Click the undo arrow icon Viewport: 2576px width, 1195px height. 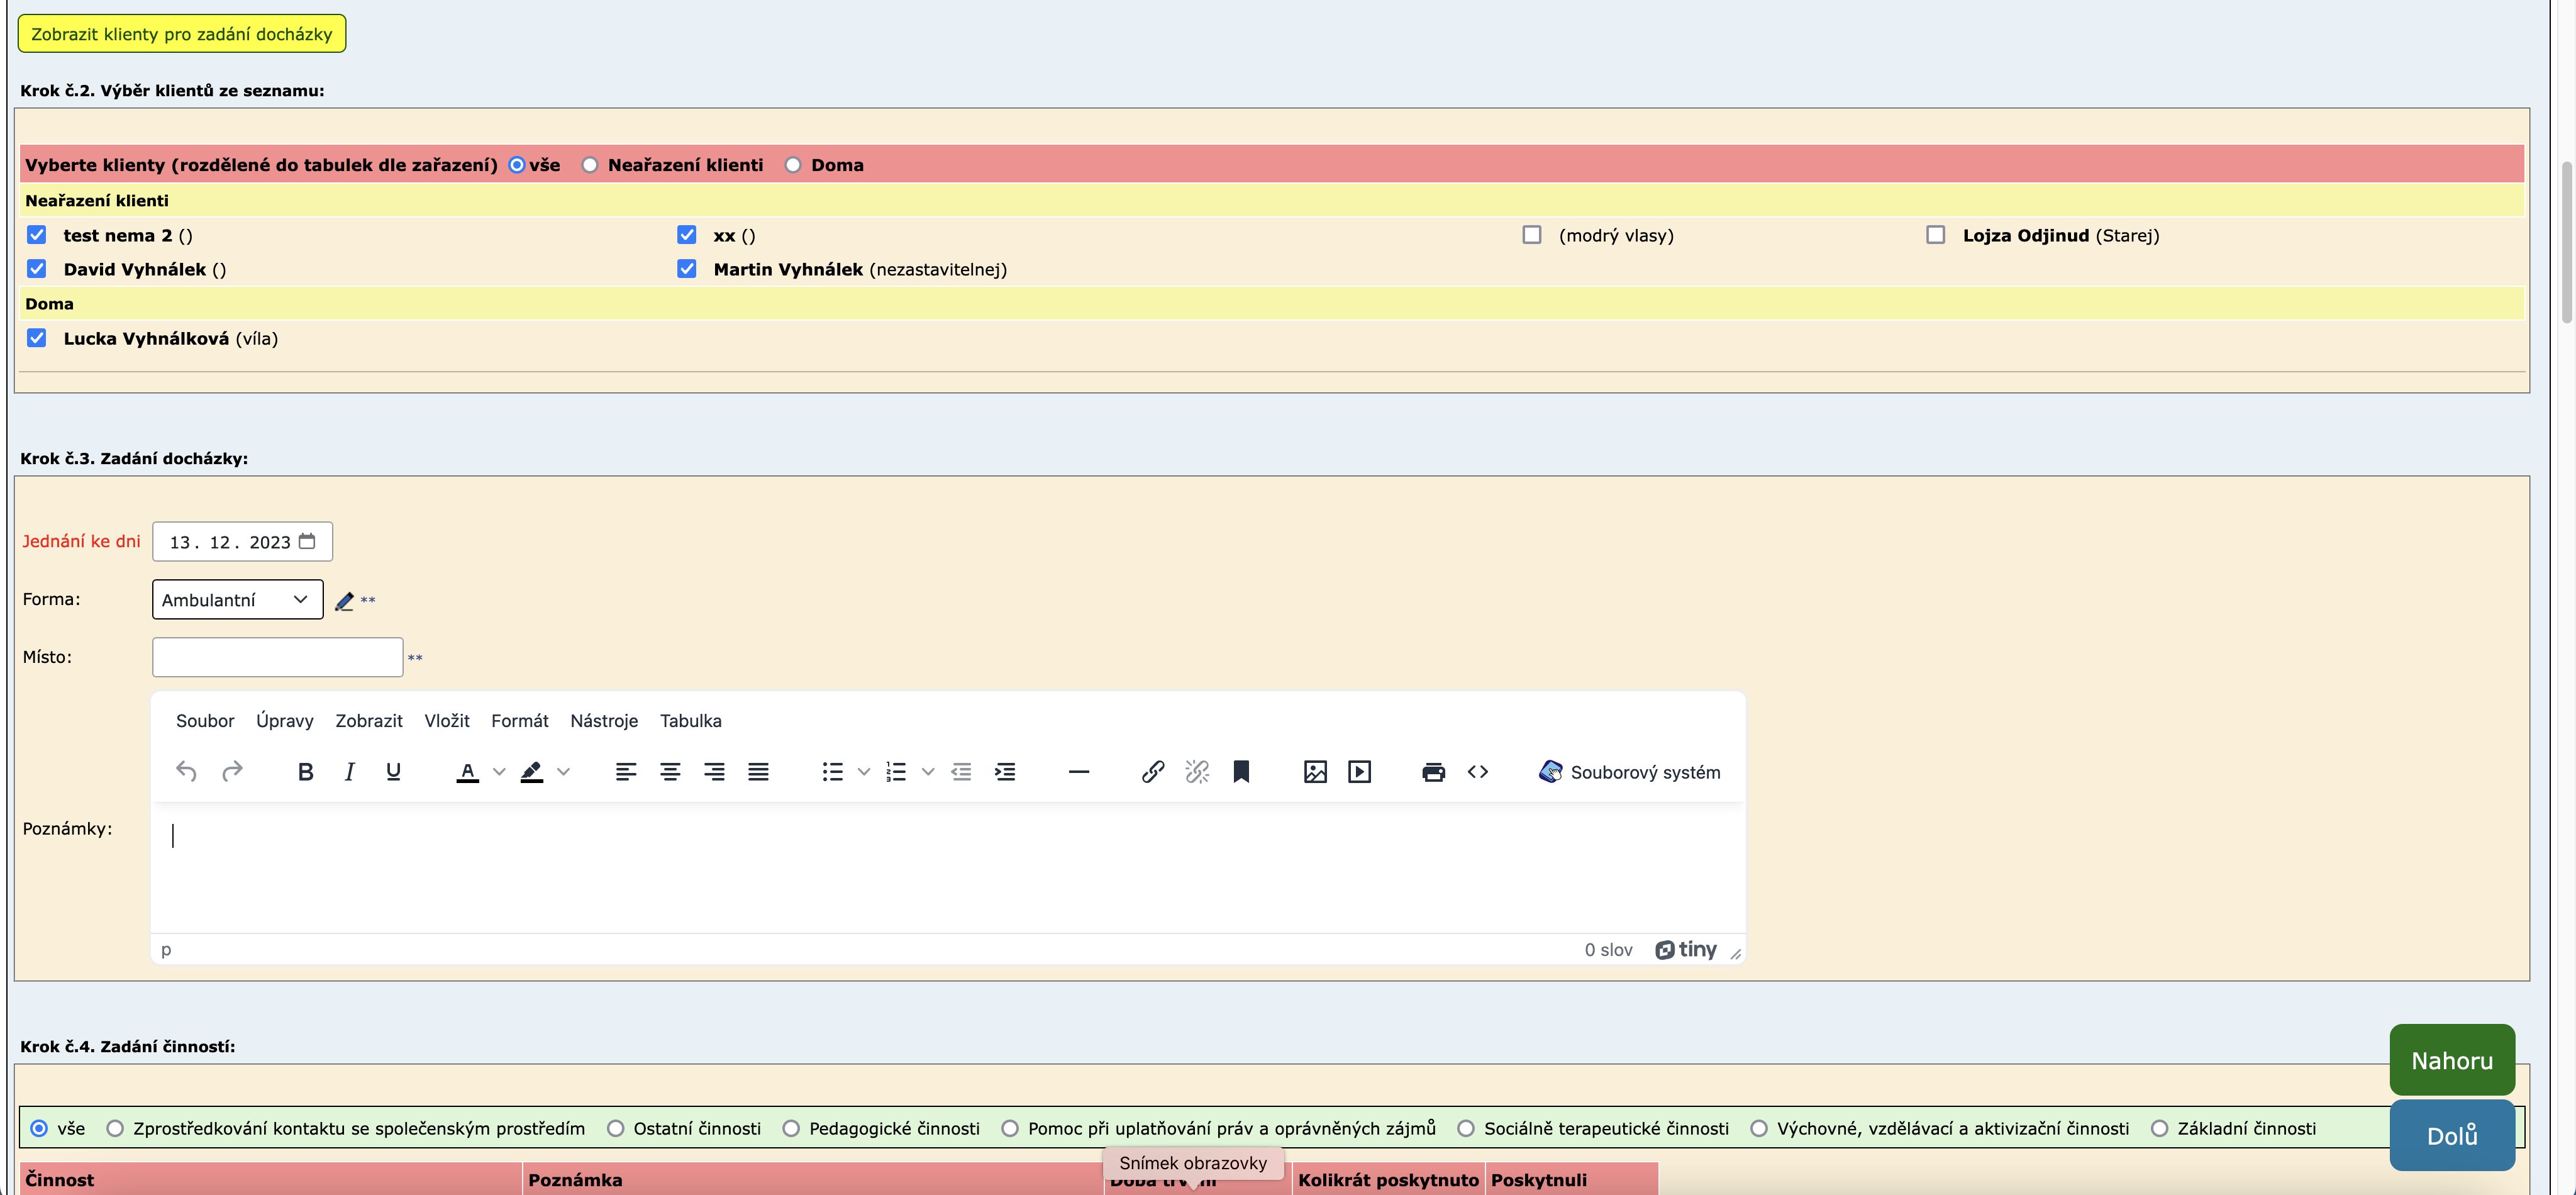pyautogui.click(x=186, y=771)
